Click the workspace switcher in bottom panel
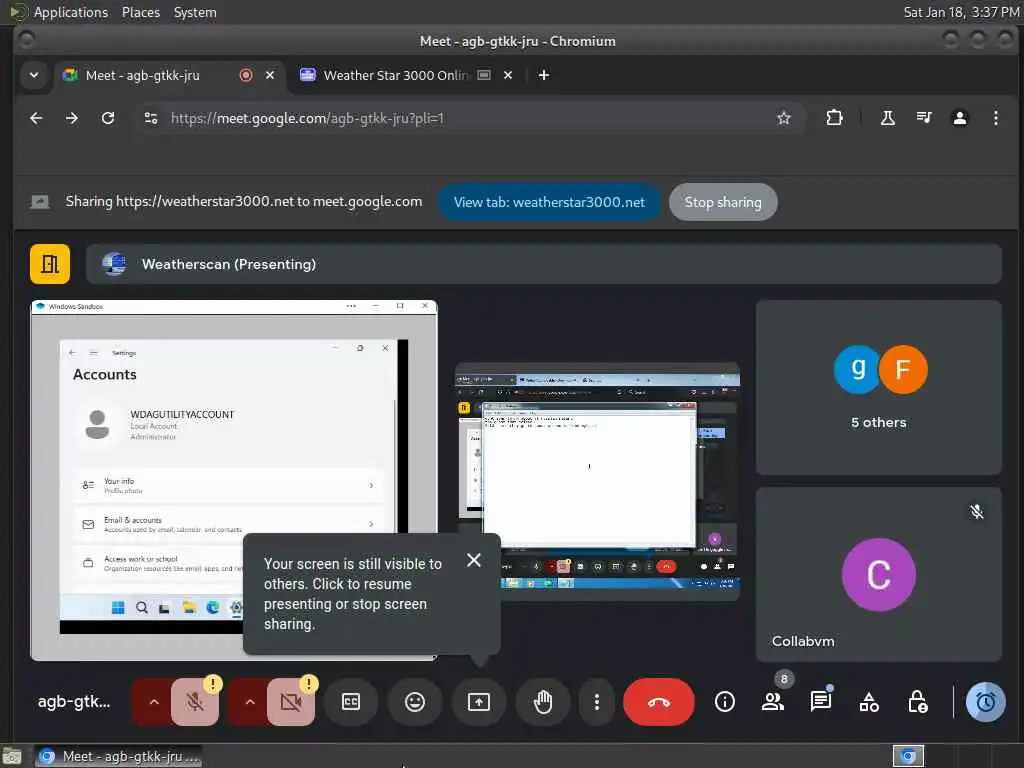This screenshot has height=768, width=1024. 908,756
